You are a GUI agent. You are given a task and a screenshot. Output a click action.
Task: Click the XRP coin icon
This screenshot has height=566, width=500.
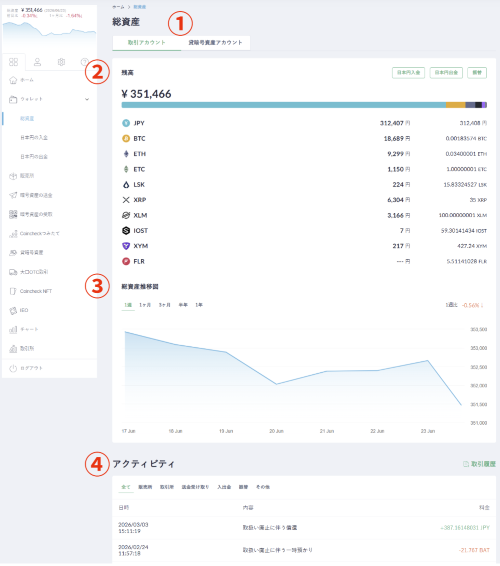[x=126, y=200]
